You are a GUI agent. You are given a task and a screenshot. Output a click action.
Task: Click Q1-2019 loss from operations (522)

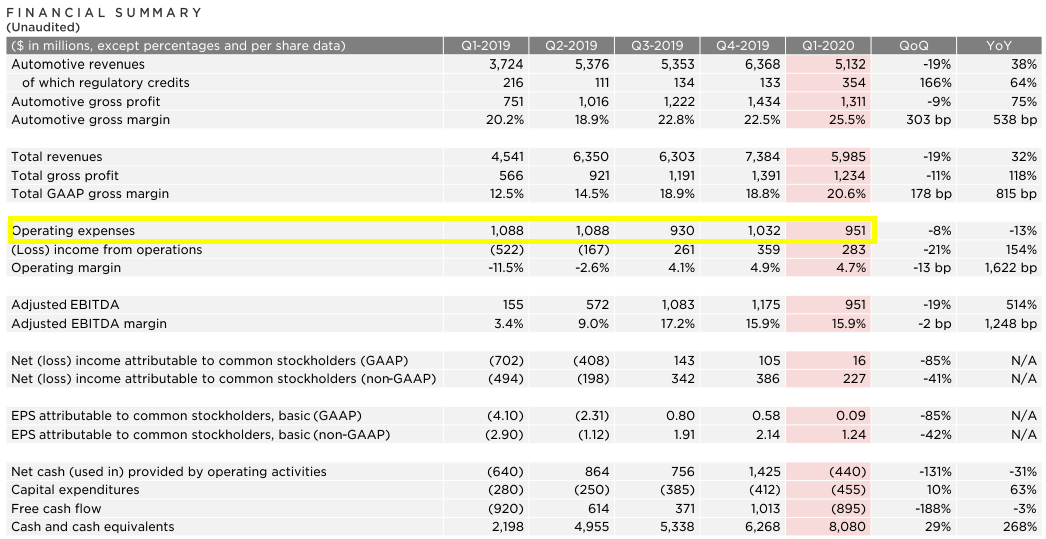coord(506,249)
